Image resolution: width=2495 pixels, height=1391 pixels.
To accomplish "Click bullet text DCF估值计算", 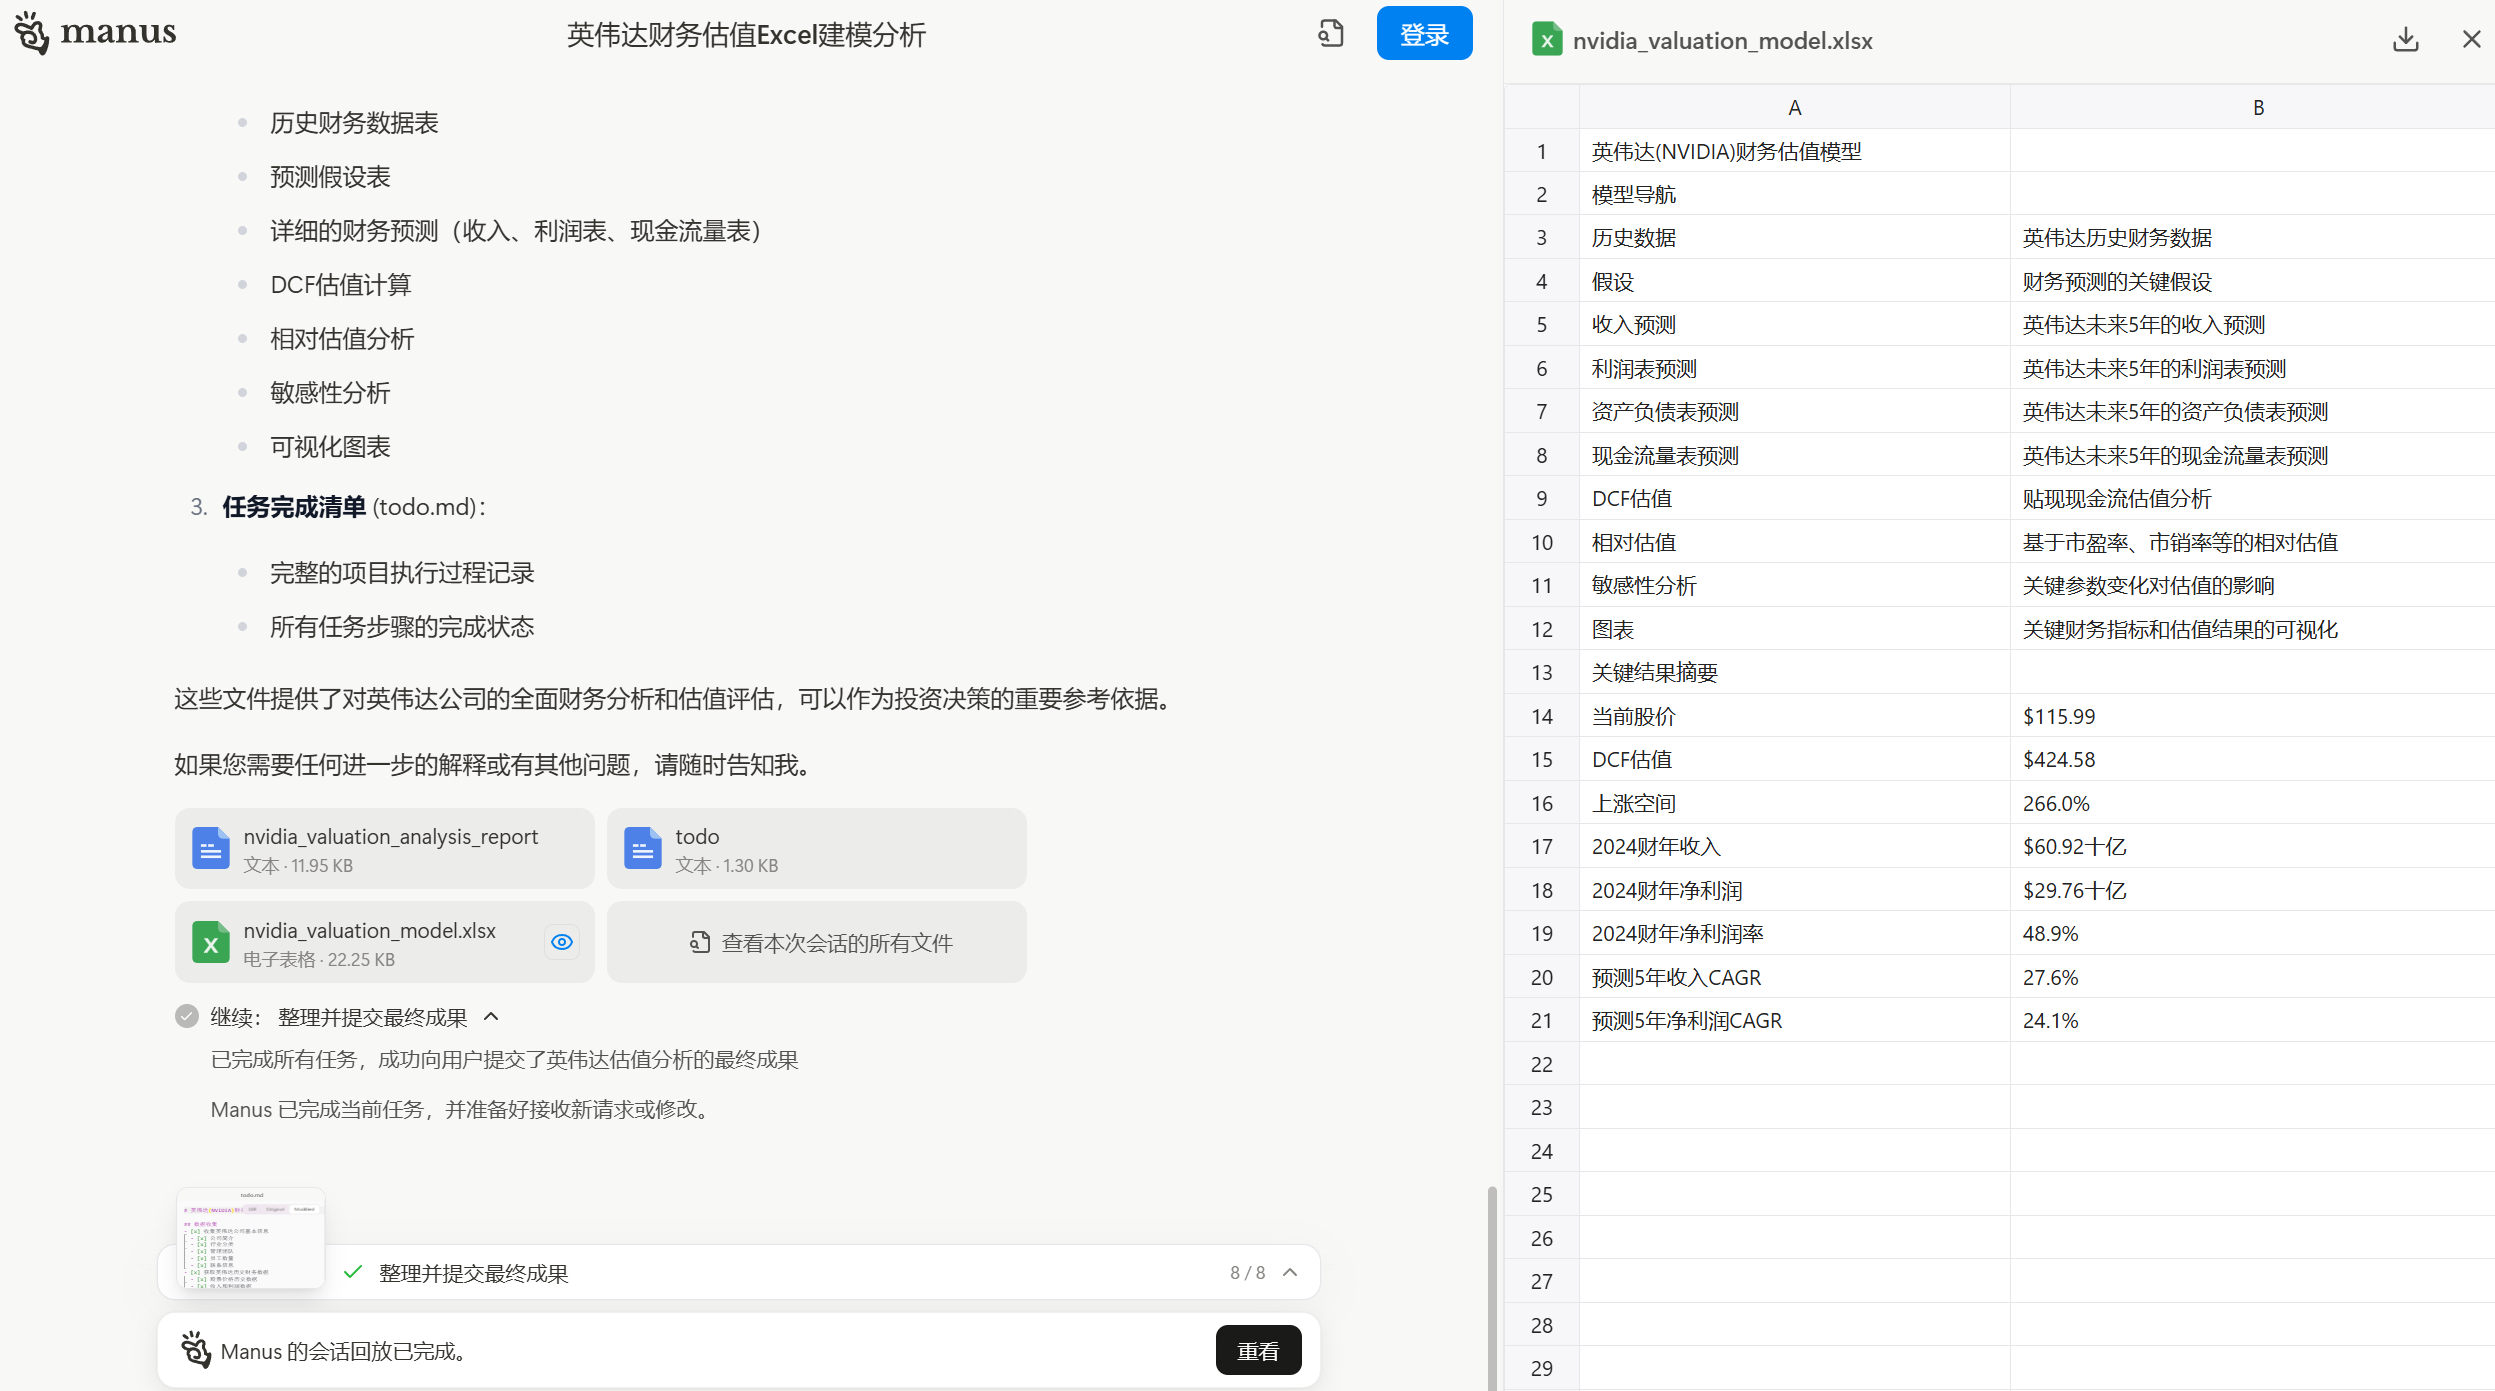I will pos(340,285).
